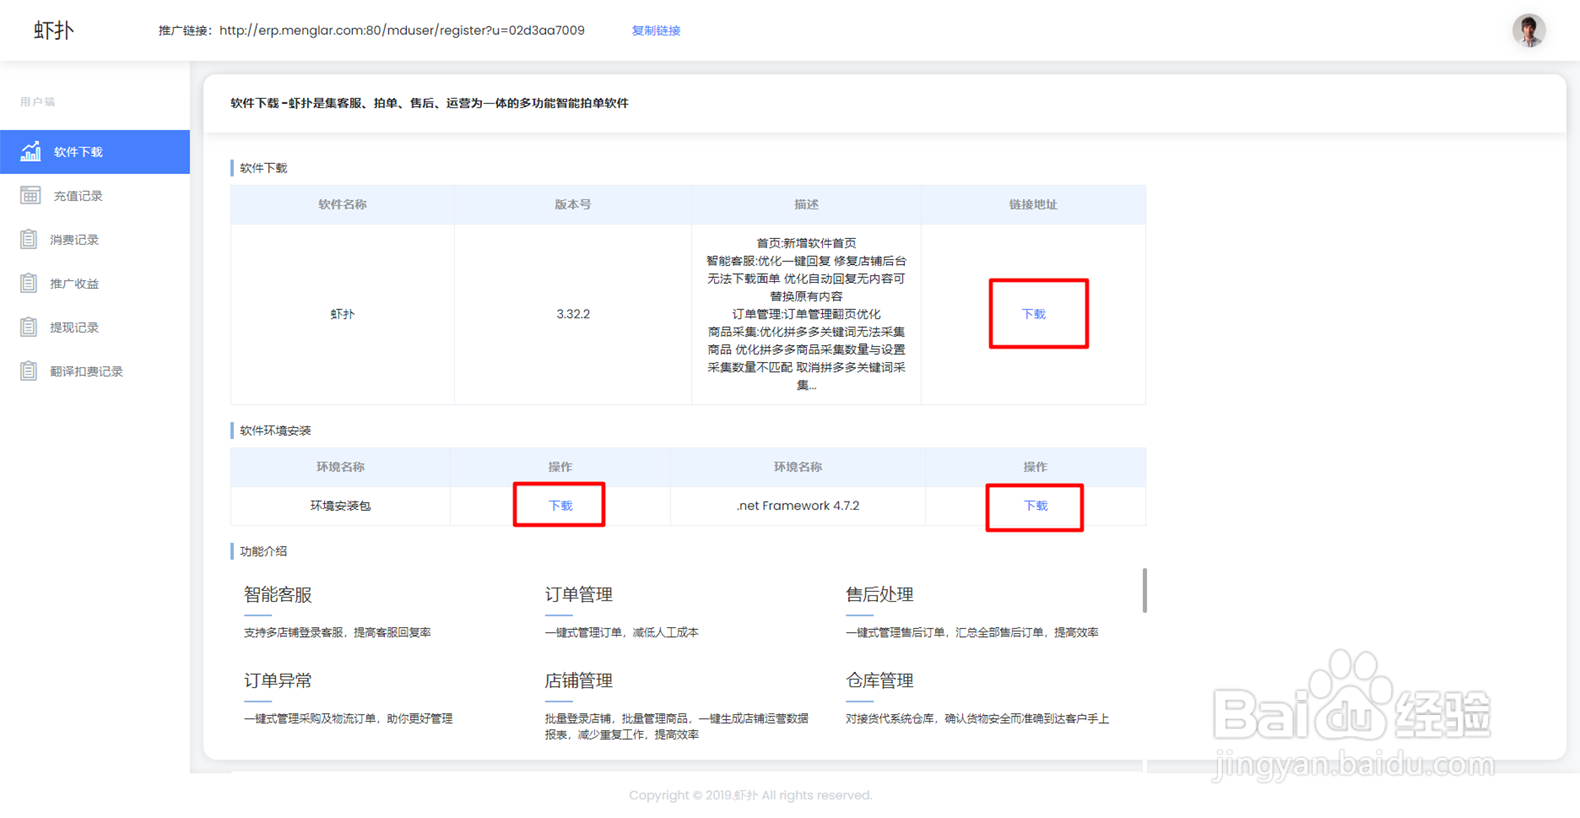Click the clipboard icon beside 翻译扣费记录
The height and width of the screenshot is (818, 1580).
click(x=29, y=371)
